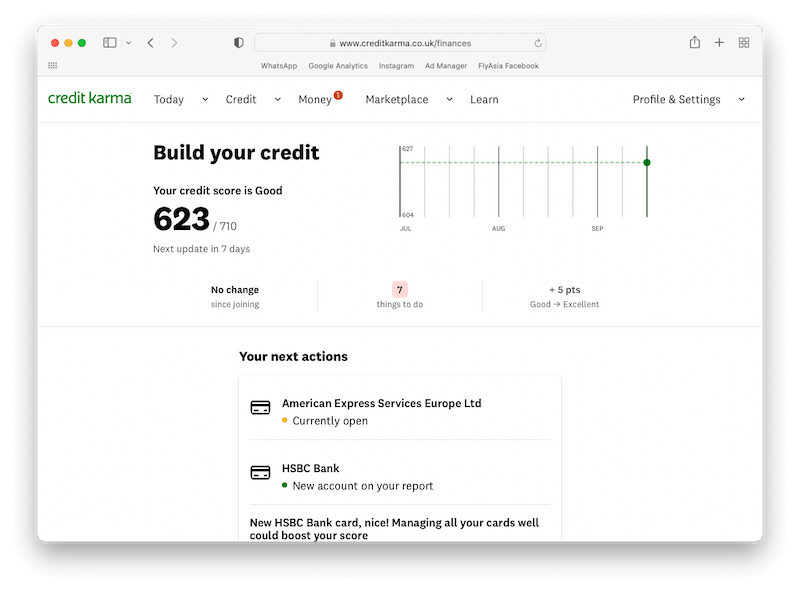Click the credit karma logo
800x591 pixels.
point(90,98)
